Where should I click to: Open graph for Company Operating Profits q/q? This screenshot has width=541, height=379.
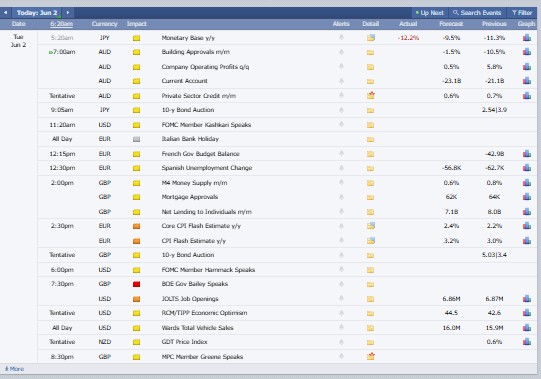tap(527, 67)
